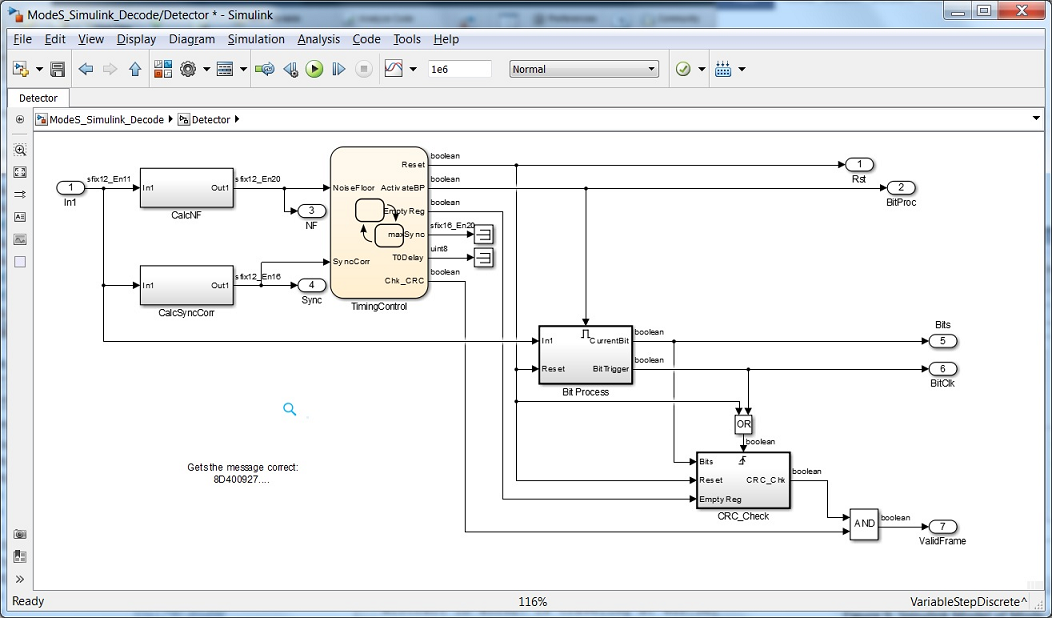Viewport: 1052px width, 618px height.
Task: Toggle the Model Browser circle icon
Action: coord(20,119)
